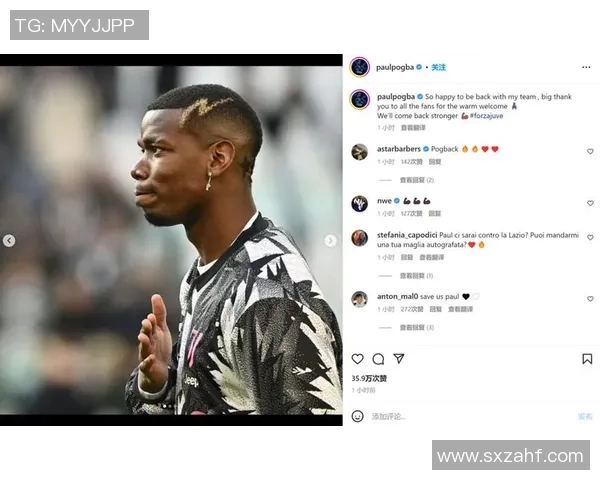Share post via paper plane icon

point(399,358)
